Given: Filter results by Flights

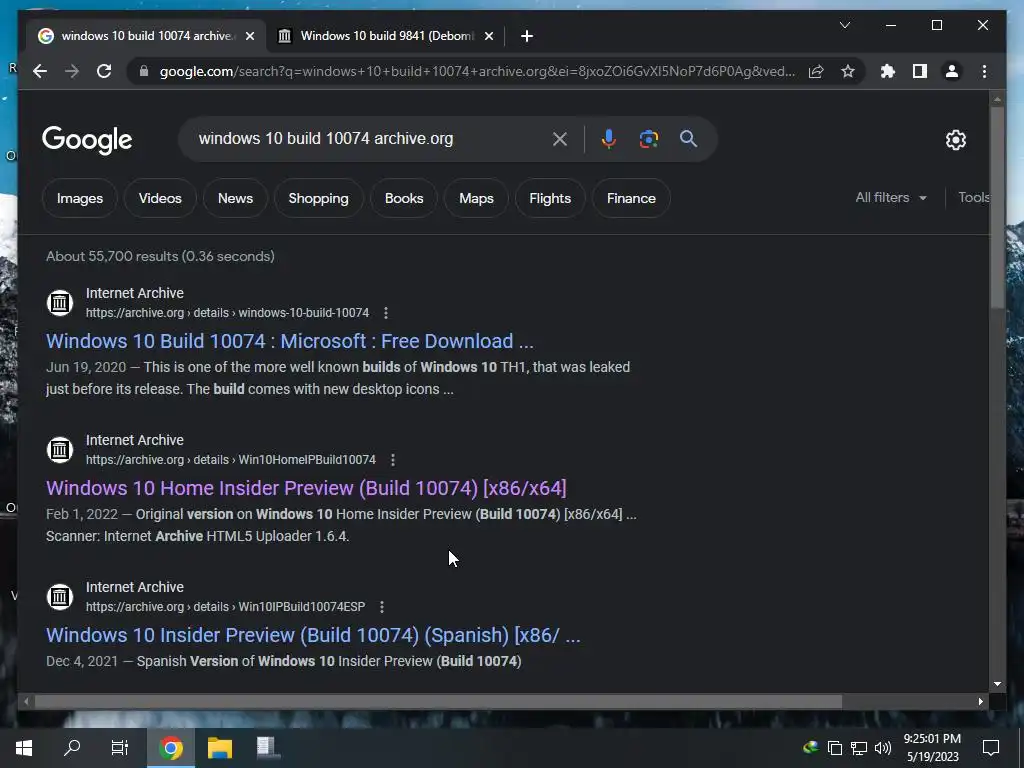Looking at the screenshot, I should tap(550, 198).
